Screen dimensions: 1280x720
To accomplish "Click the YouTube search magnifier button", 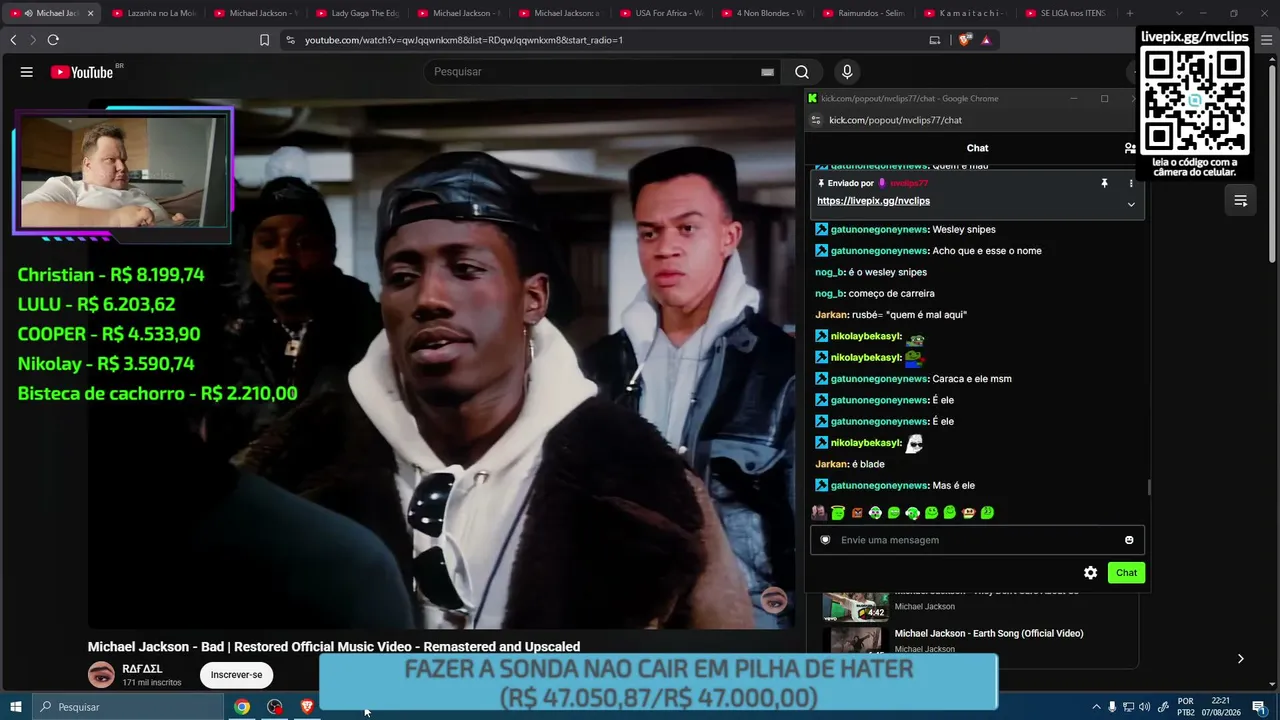I will (x=801, y=72).
